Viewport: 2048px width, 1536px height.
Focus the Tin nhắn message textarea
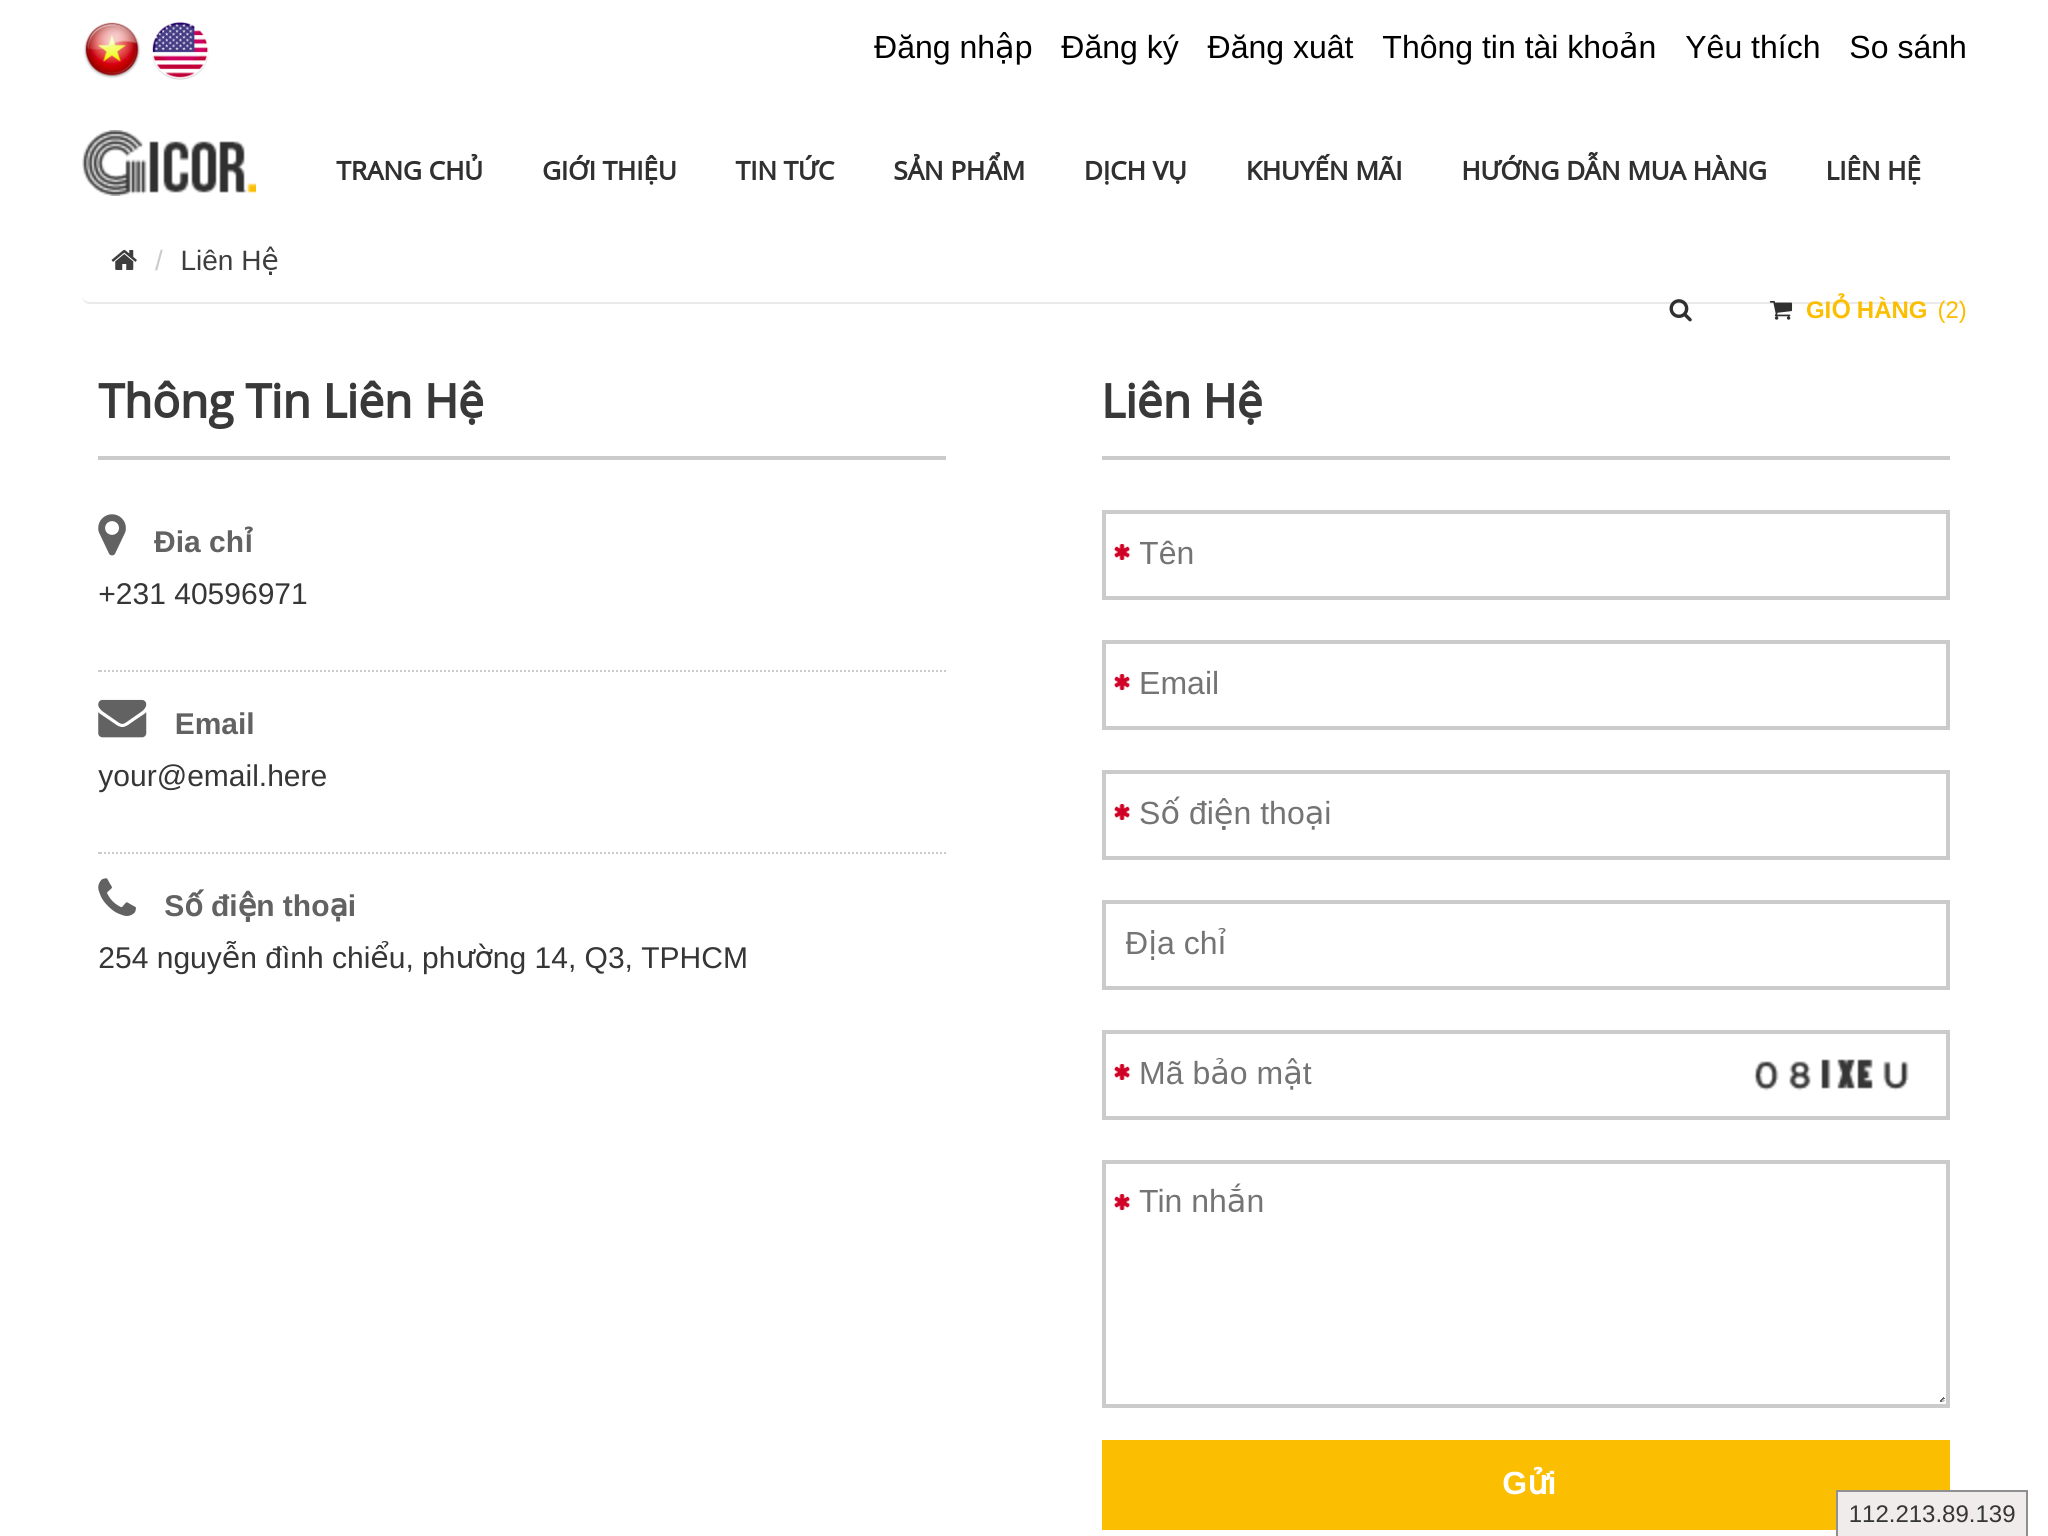(x=1525, y=1284)
